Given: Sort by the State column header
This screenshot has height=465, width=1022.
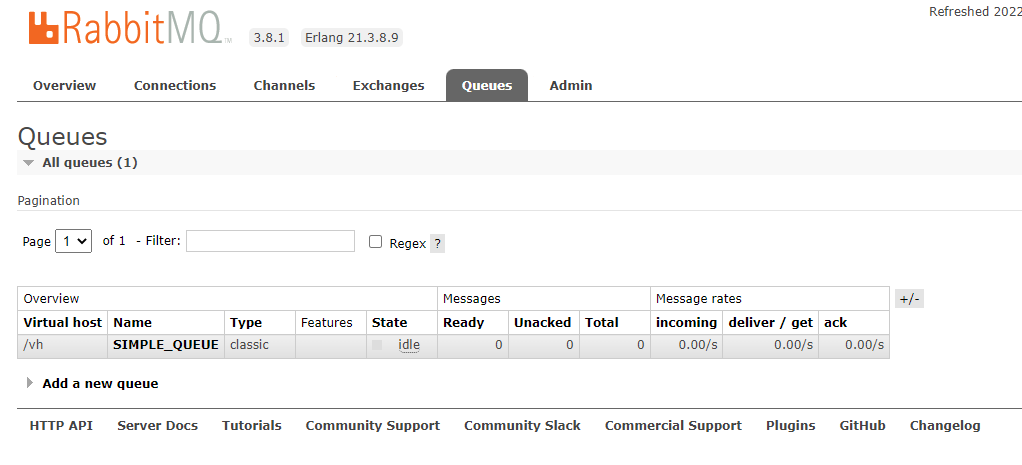Looking at the screenshot, I should click(390, 323).
